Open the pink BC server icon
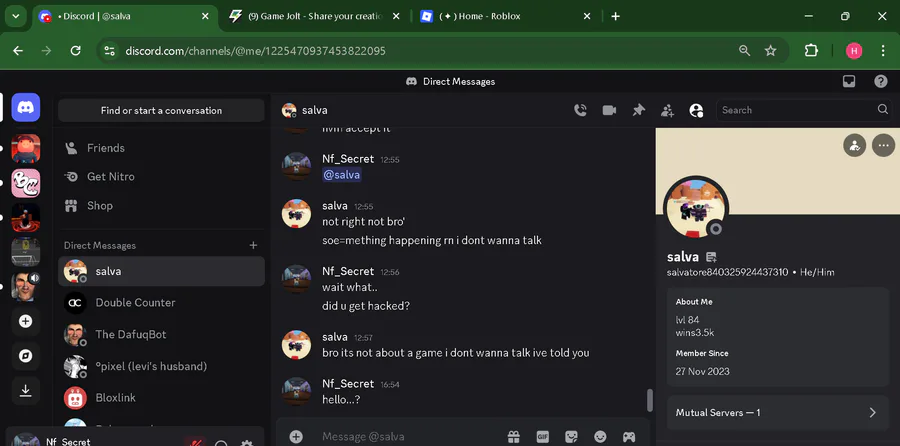 click(x=25, y=183)
